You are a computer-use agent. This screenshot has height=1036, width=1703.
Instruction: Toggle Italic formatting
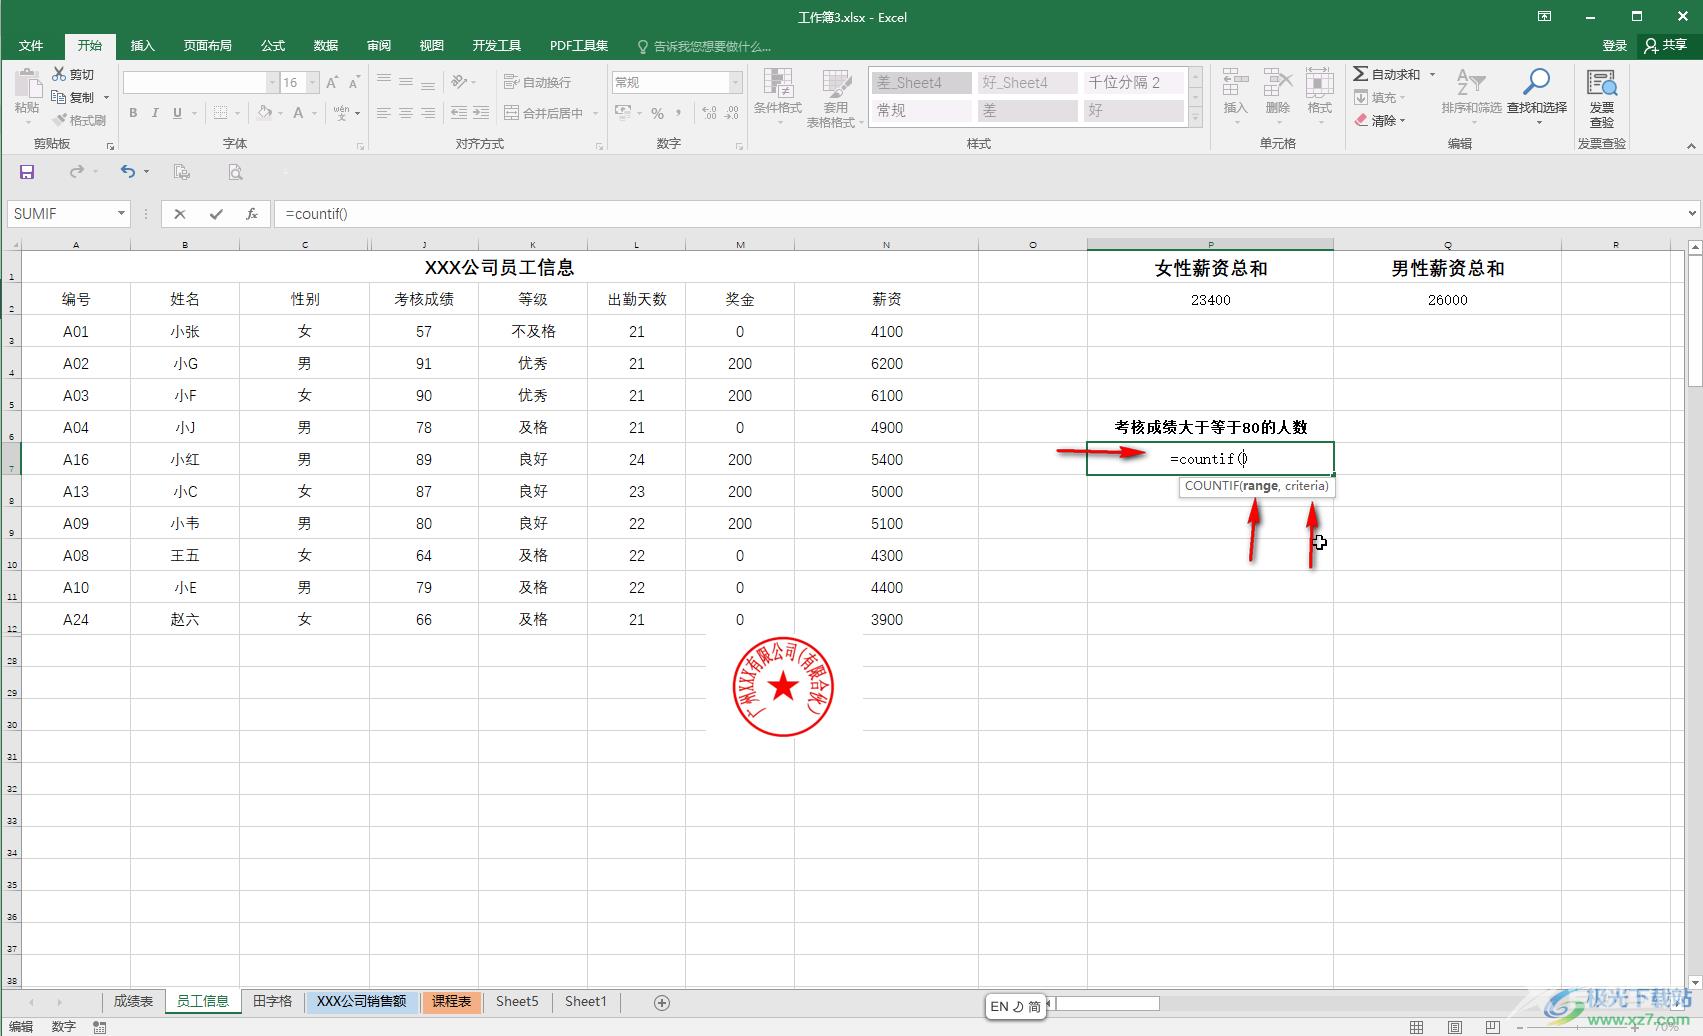tap(155, 113)
